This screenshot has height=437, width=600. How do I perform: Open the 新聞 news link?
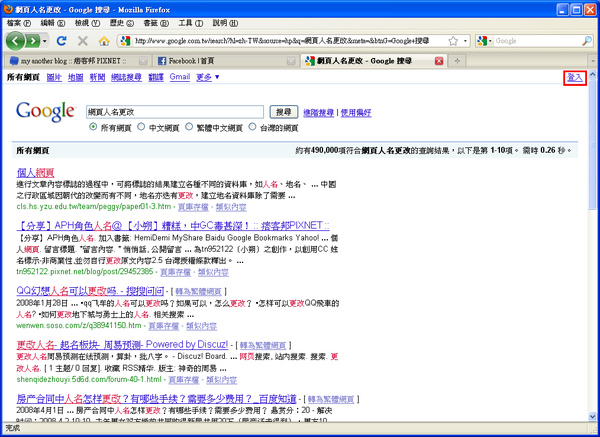[x=97, y=77]
